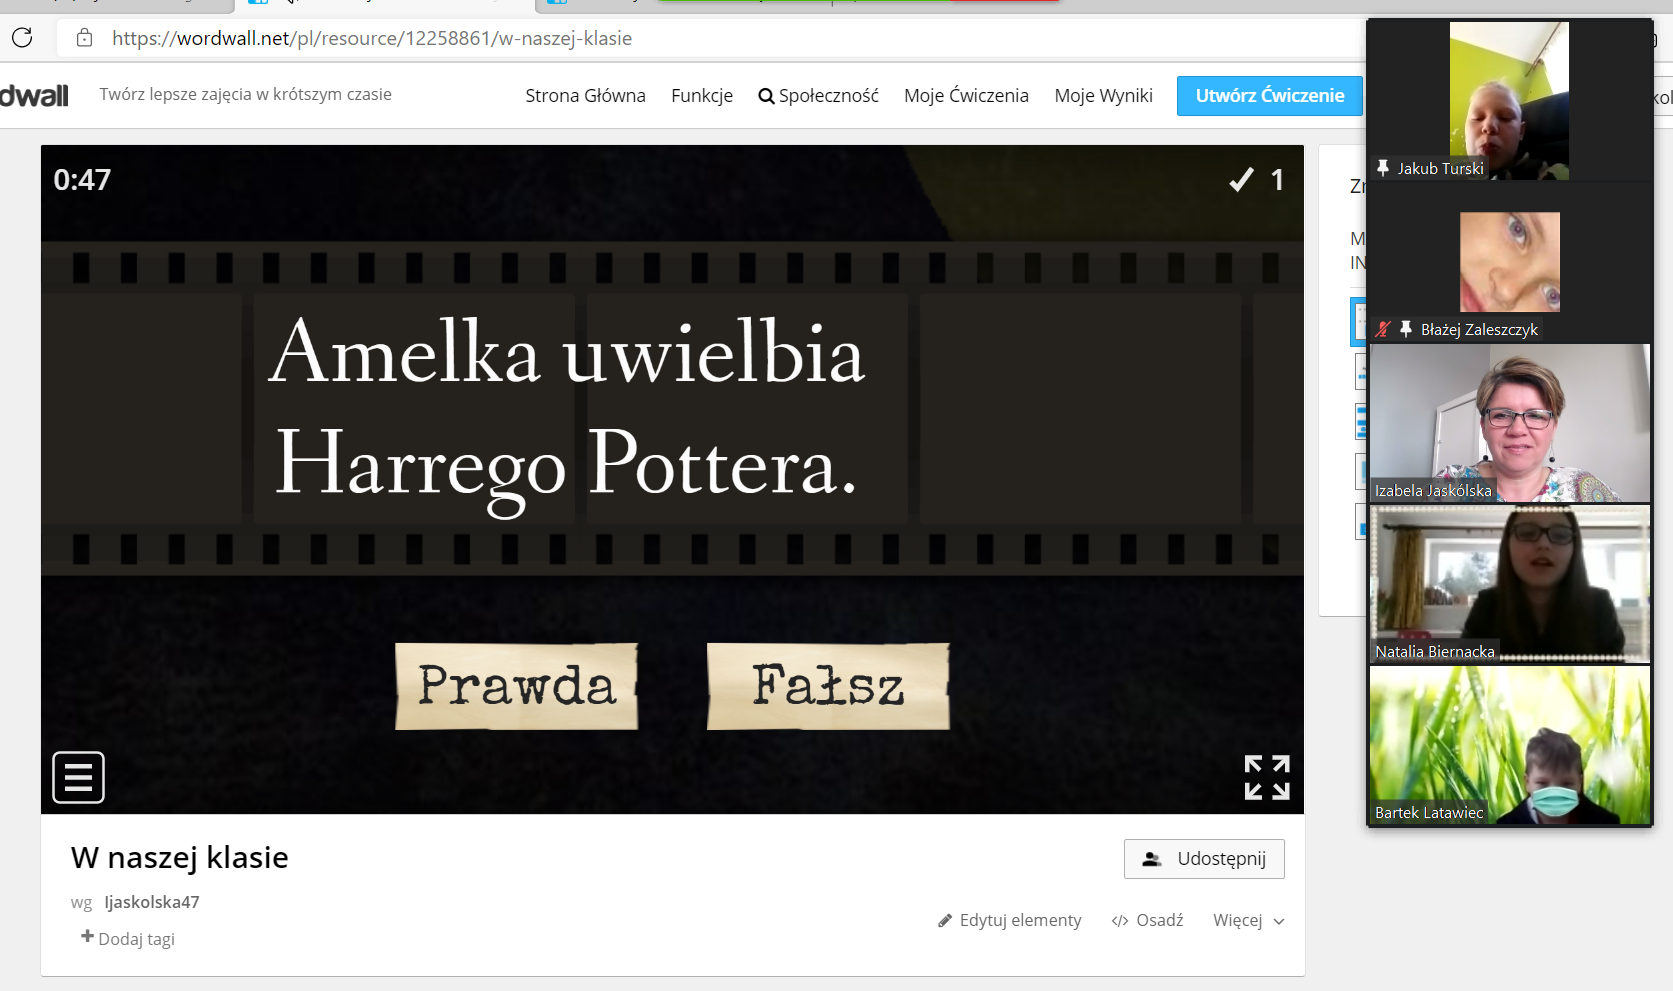Open Edytuj elementy link

tap(1010, 920)
